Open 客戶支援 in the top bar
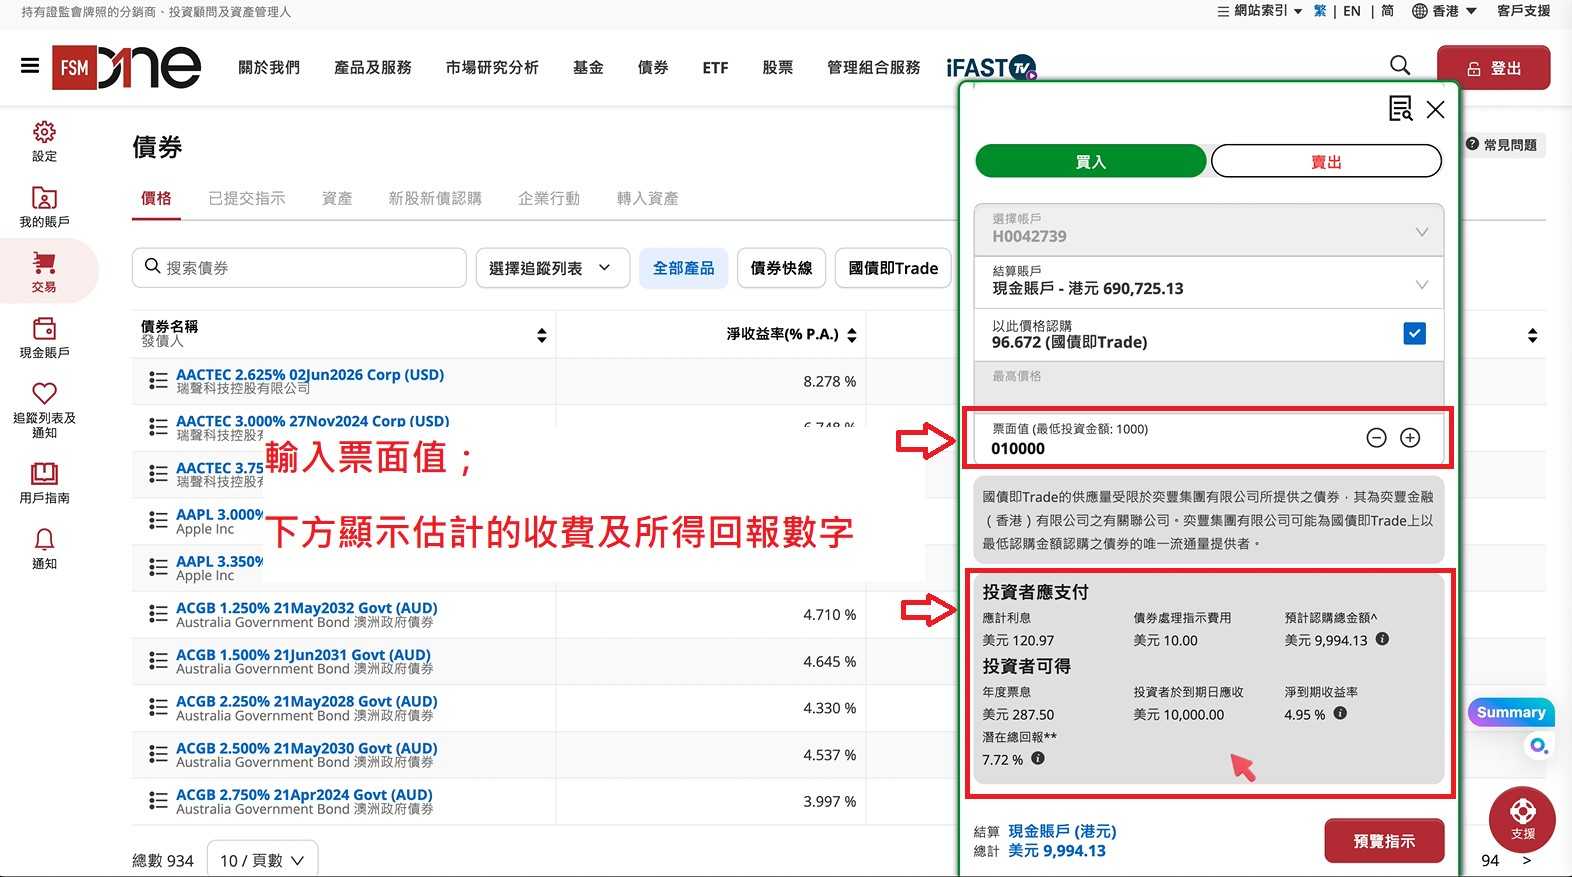Viewport: 1572px width, 877px height. click(1523, 11)
